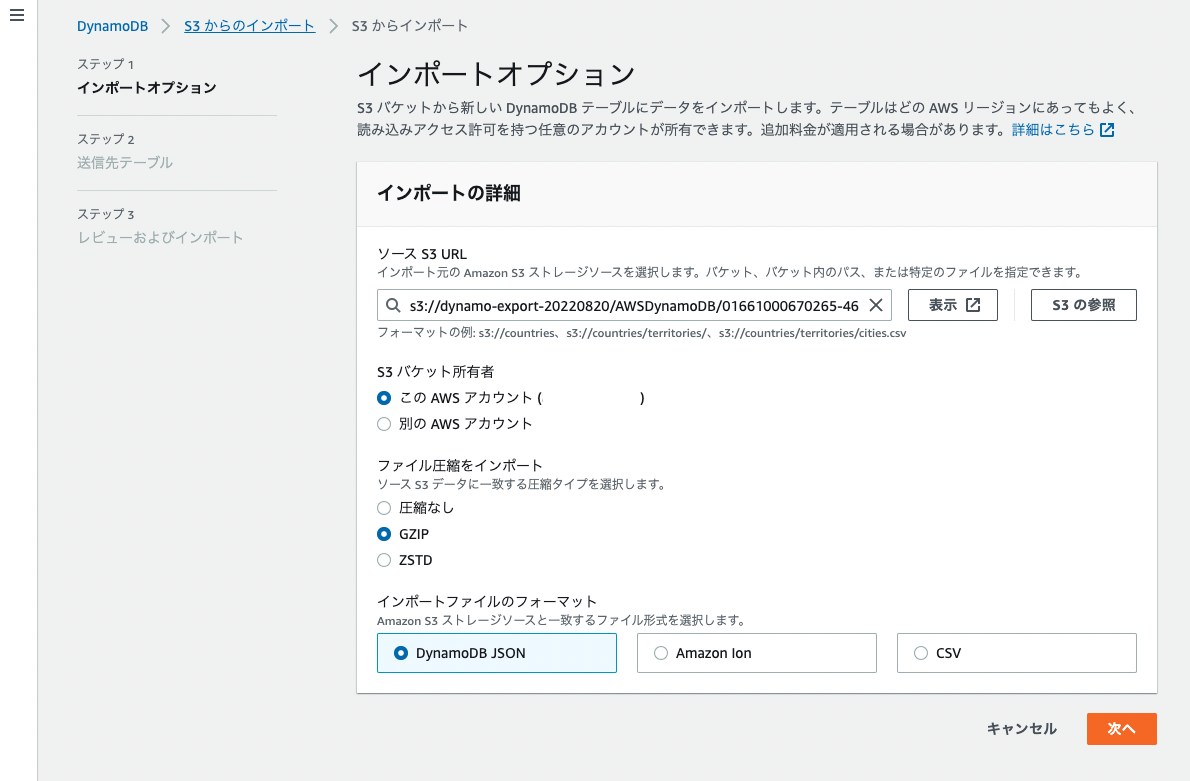The width and height of the screenshot is (1190, 781).
Task: Cancel the import with キャンセル
Action: (1021, 729)
